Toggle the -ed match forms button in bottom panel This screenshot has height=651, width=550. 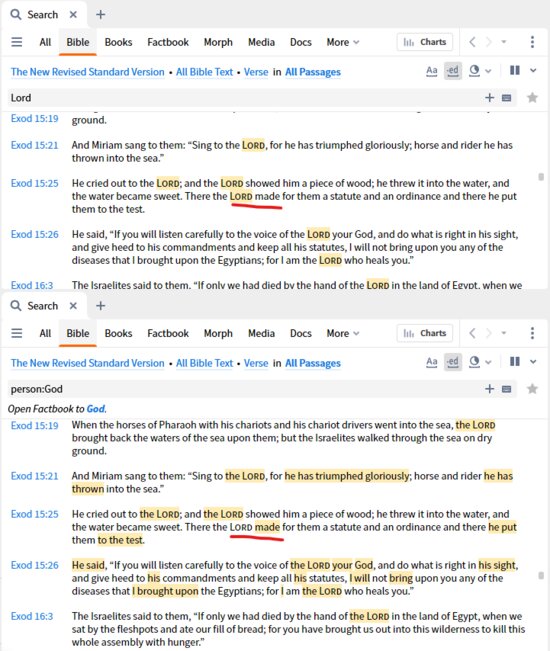click(452, 362)
